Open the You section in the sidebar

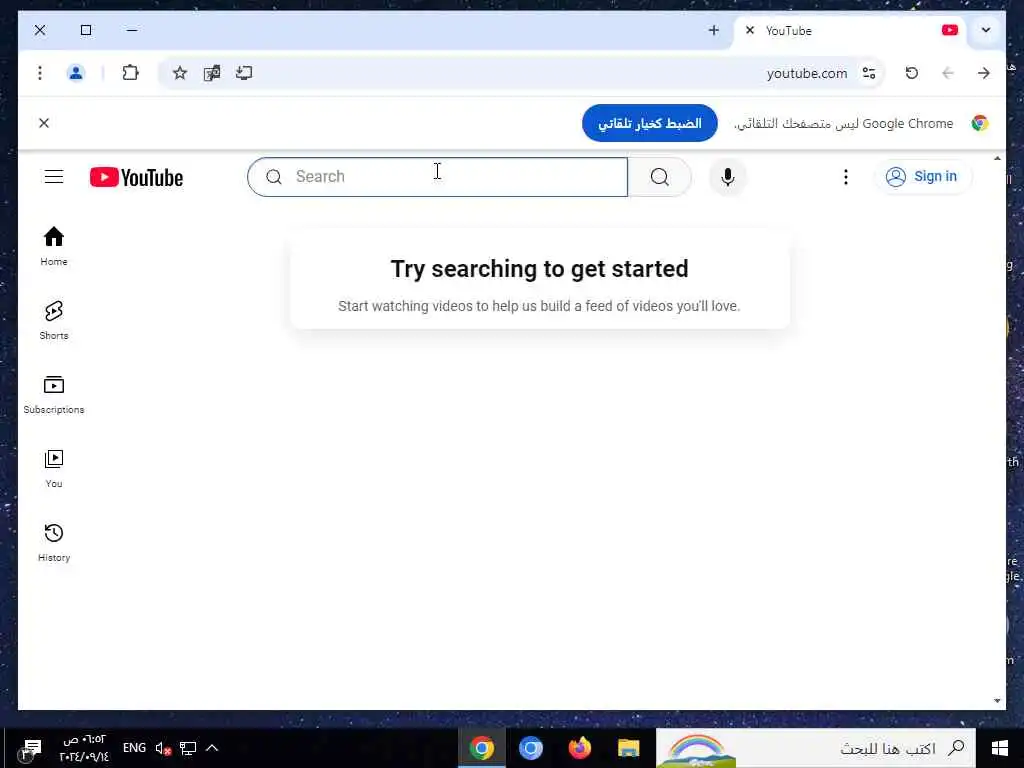[x=54, y=468]
